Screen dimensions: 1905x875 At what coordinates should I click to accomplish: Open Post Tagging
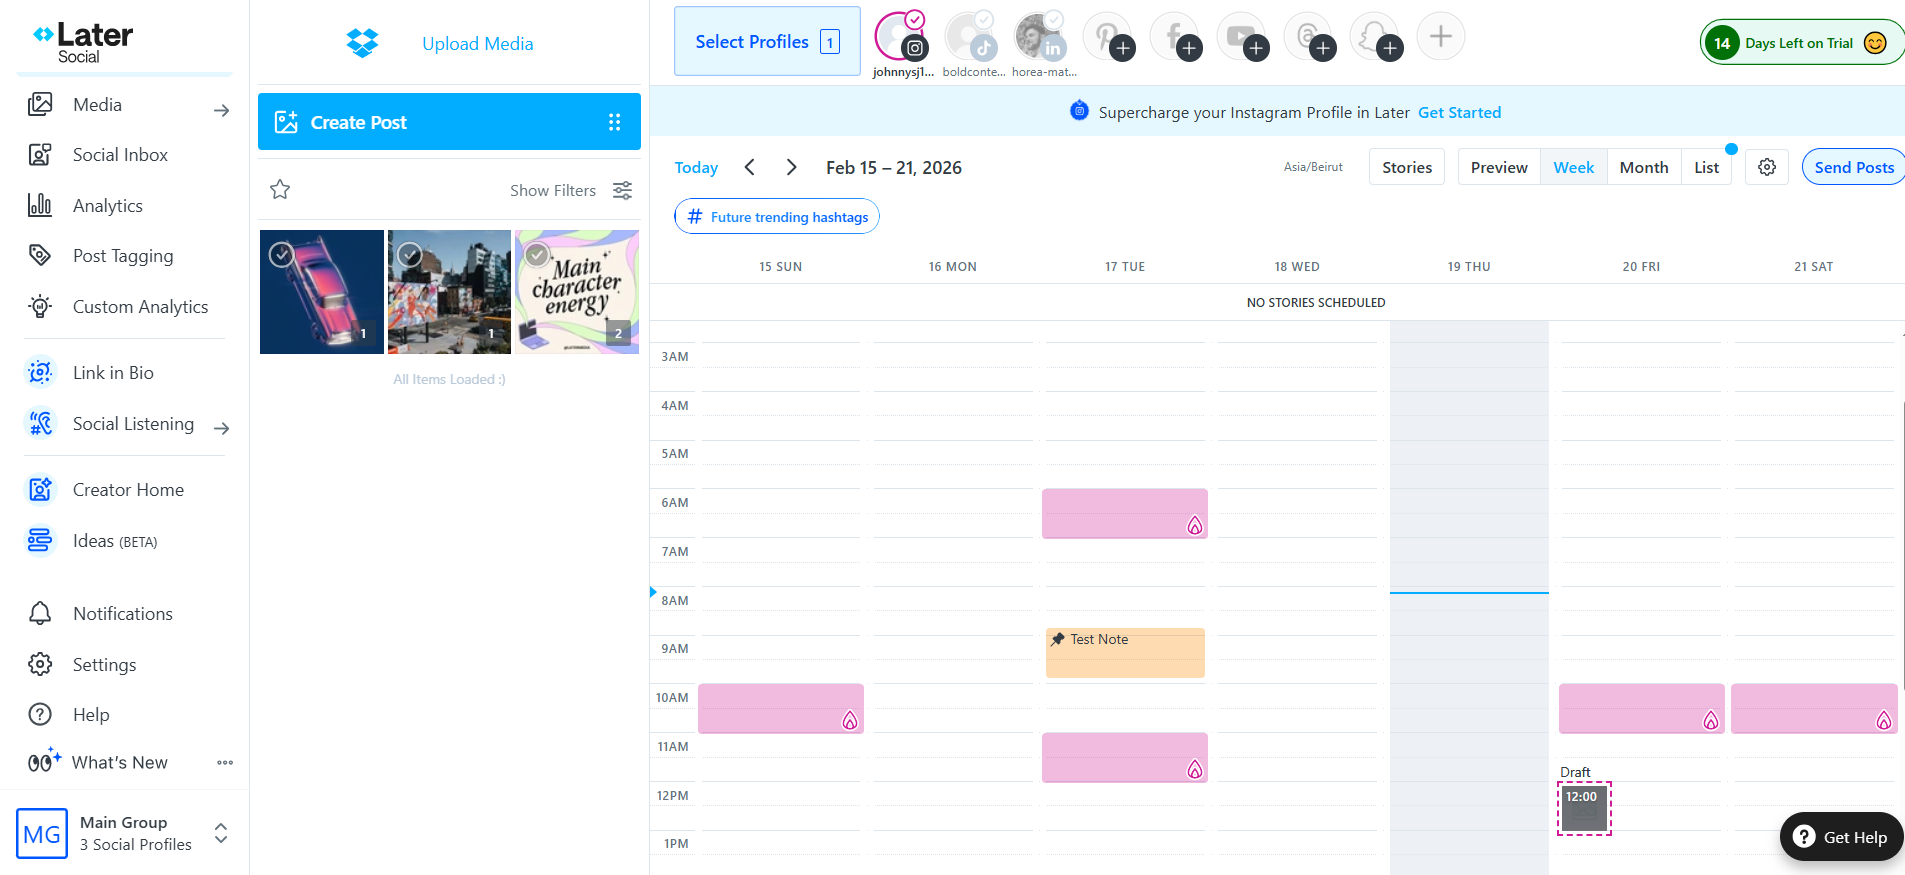(x=123, y=256)
